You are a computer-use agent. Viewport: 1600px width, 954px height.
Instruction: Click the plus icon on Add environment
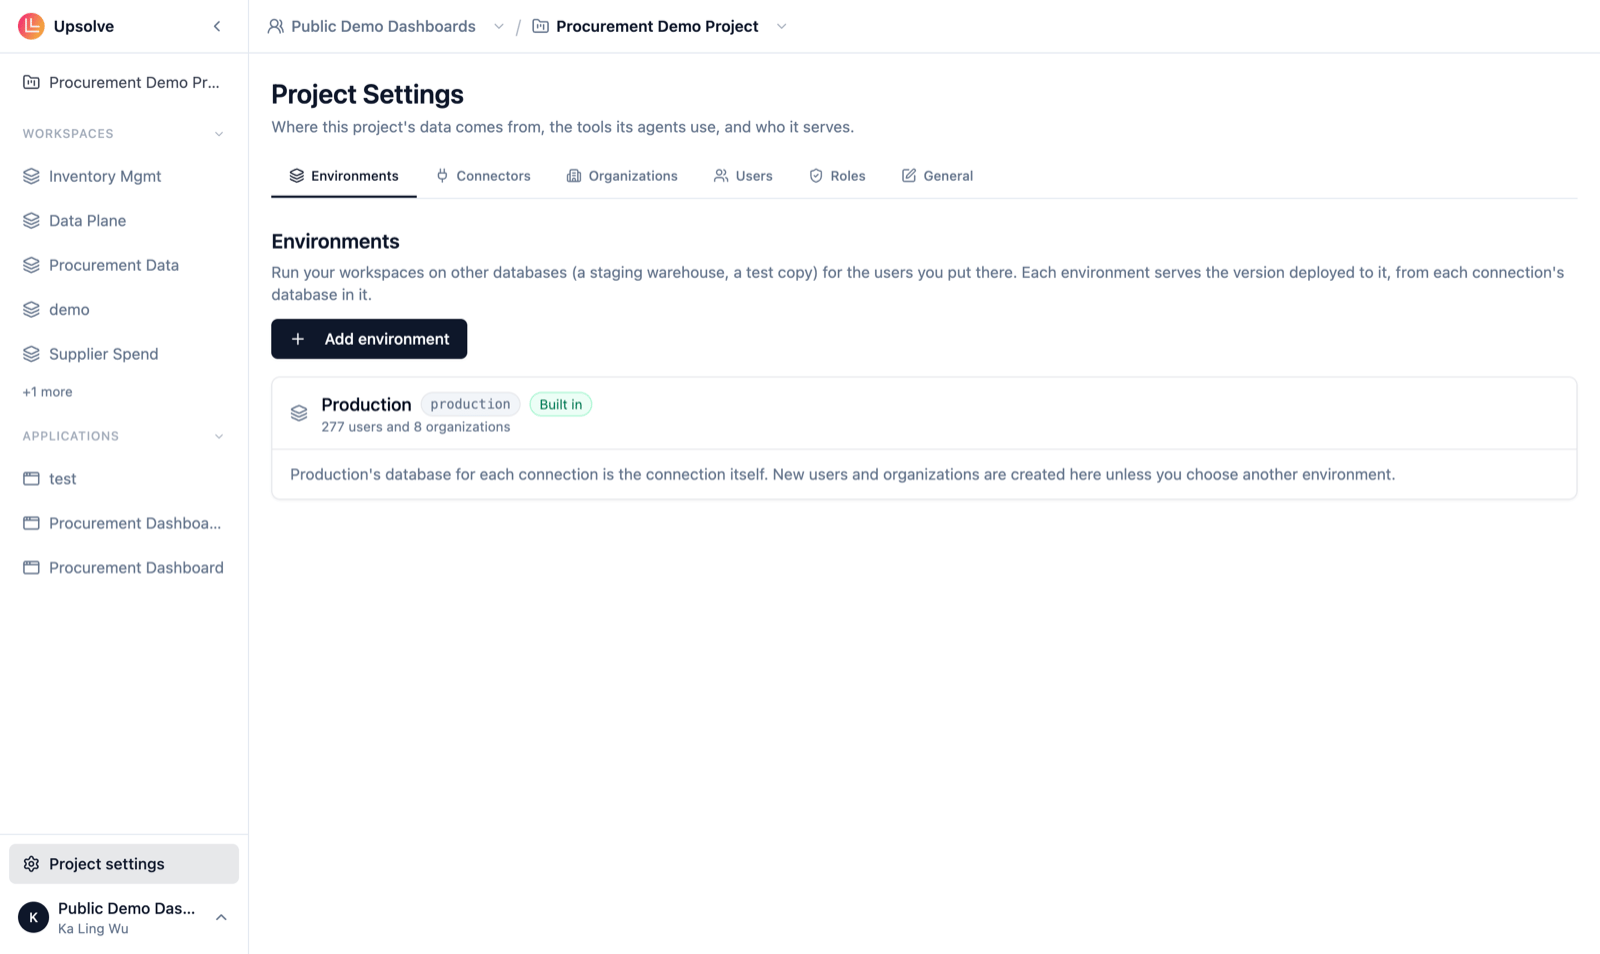pos(298,339)
